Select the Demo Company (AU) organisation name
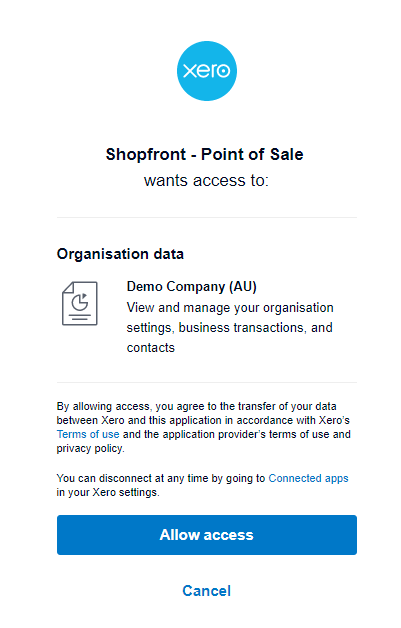401x628 pixels. coord(191,286)
